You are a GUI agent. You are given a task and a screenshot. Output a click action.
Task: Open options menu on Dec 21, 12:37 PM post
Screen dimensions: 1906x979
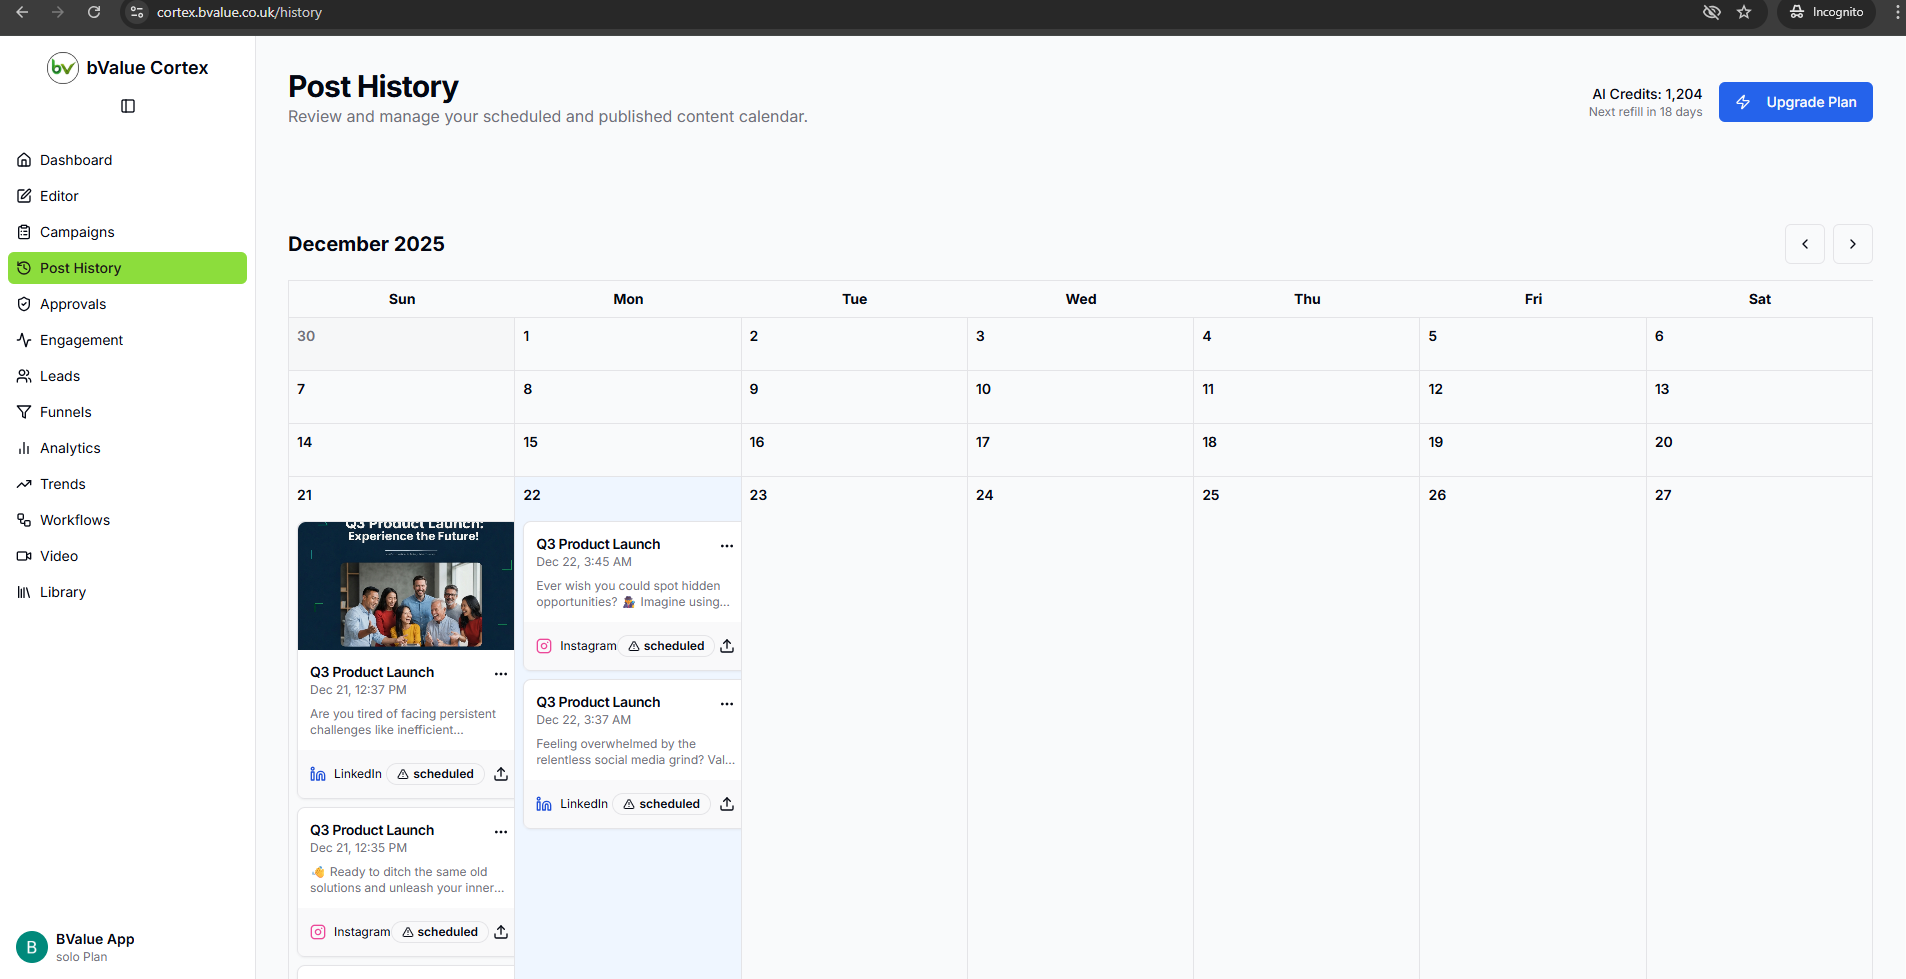click(x=500, y=673)
